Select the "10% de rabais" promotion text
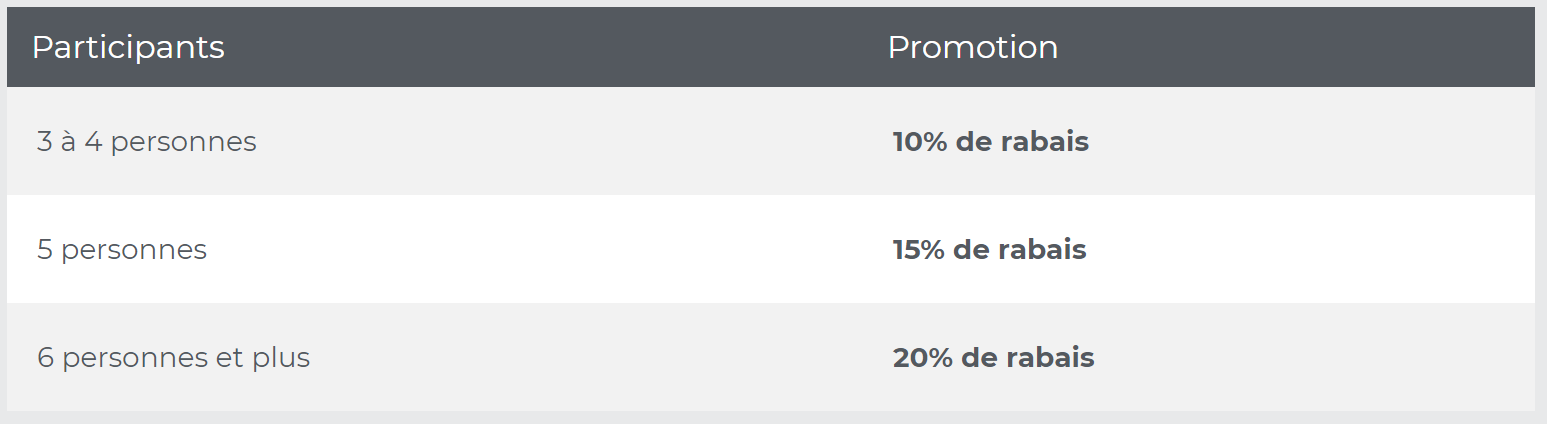The height and width of the screenshot is (424, 1547). click(990, 142)
